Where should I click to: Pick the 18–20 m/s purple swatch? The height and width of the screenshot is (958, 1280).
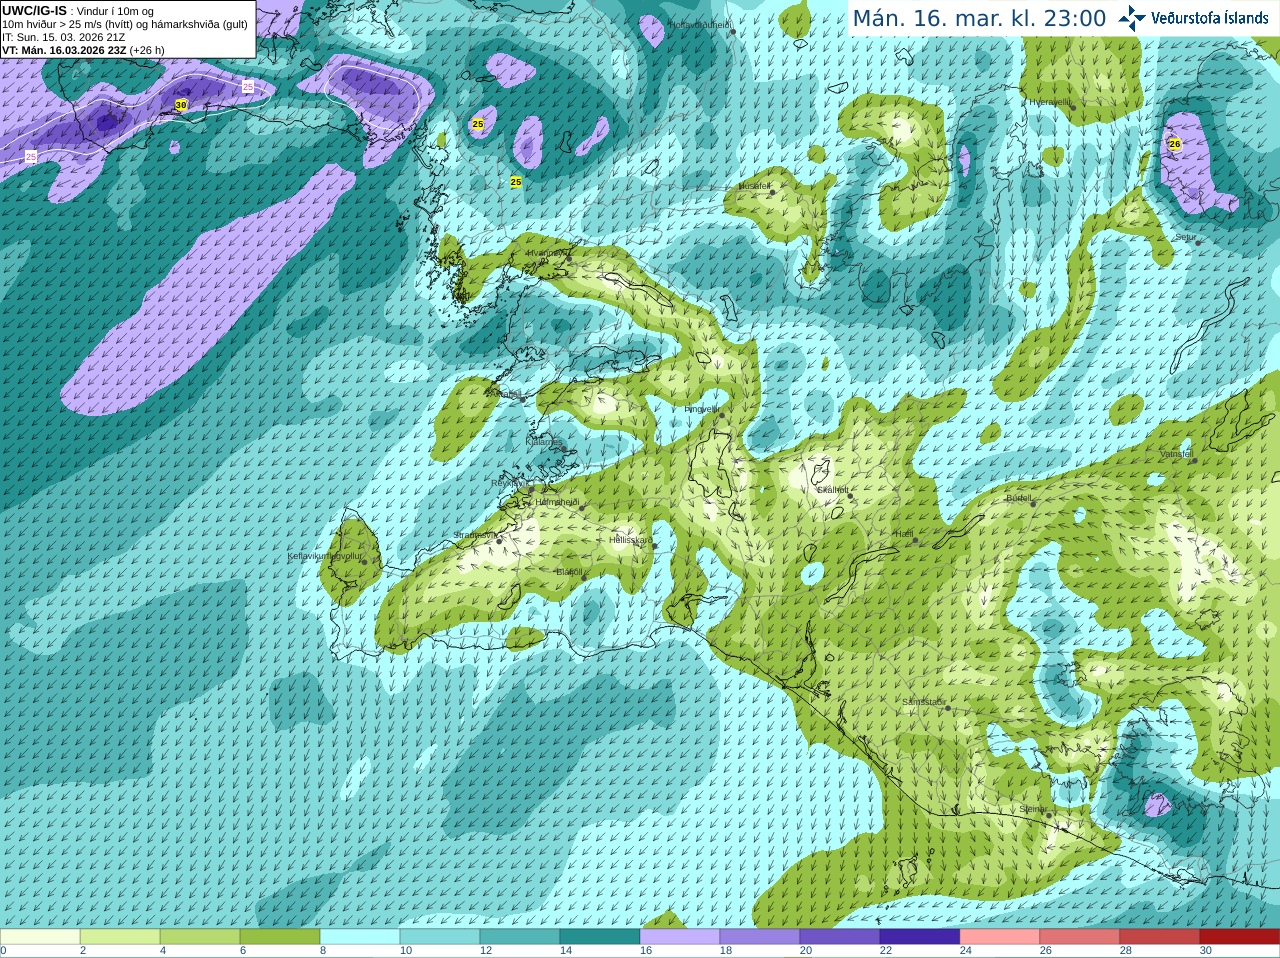point(760,937)
